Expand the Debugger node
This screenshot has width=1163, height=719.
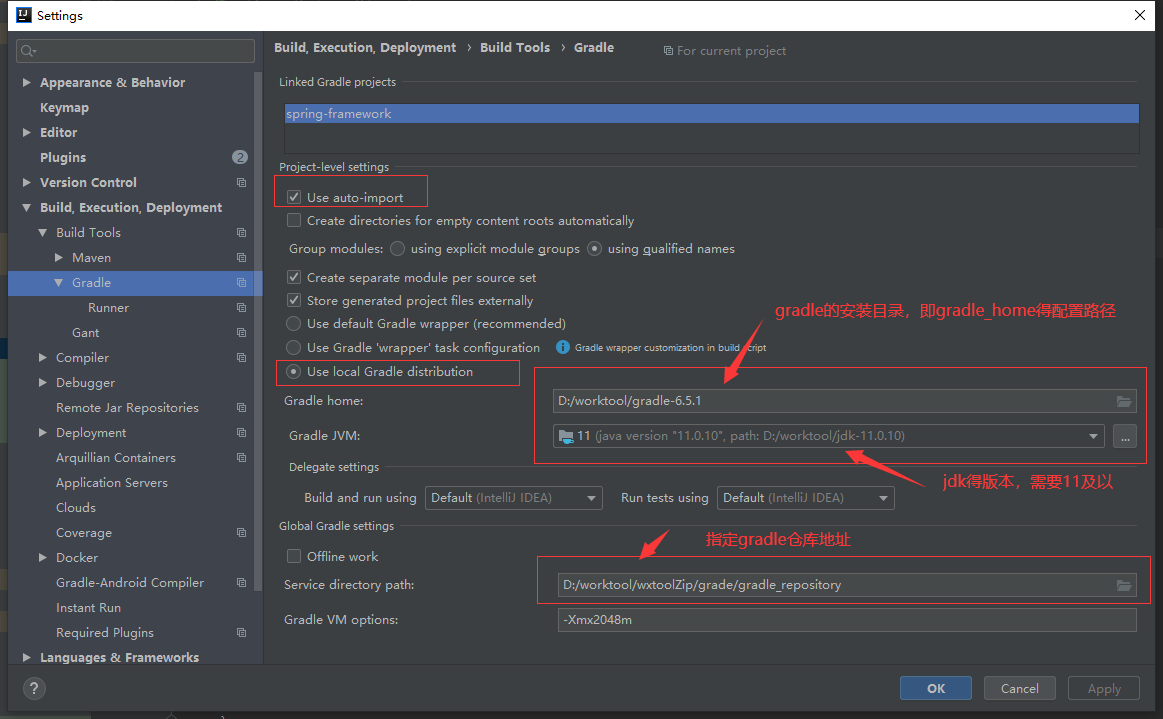[43, 382]
